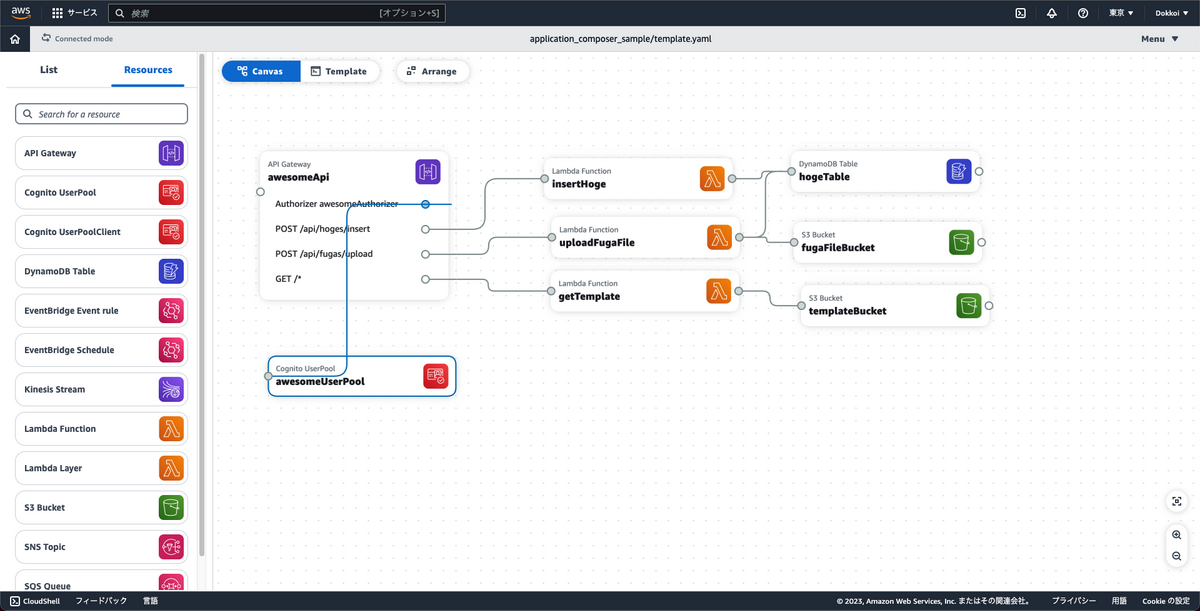Image resolution: width=1200 pixels, height=611 pixels.
Task: Click templateBucket right connection port
Action: pos(989,305)
